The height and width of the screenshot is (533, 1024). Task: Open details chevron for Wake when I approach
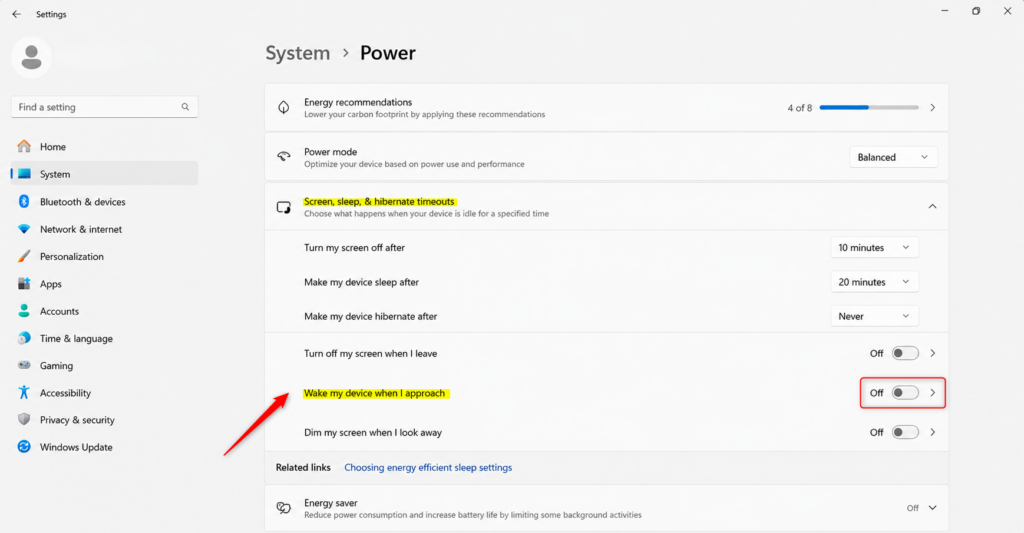coord(933,393)
